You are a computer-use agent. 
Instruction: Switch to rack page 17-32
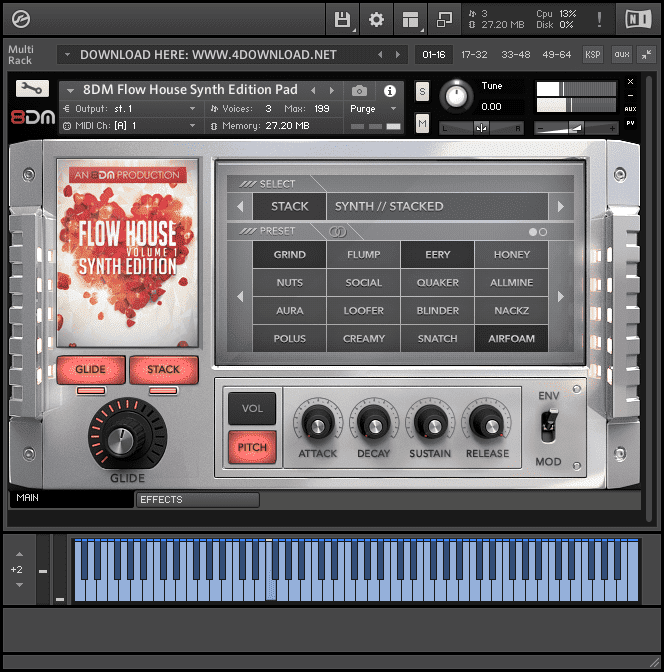tap(474, 54)
